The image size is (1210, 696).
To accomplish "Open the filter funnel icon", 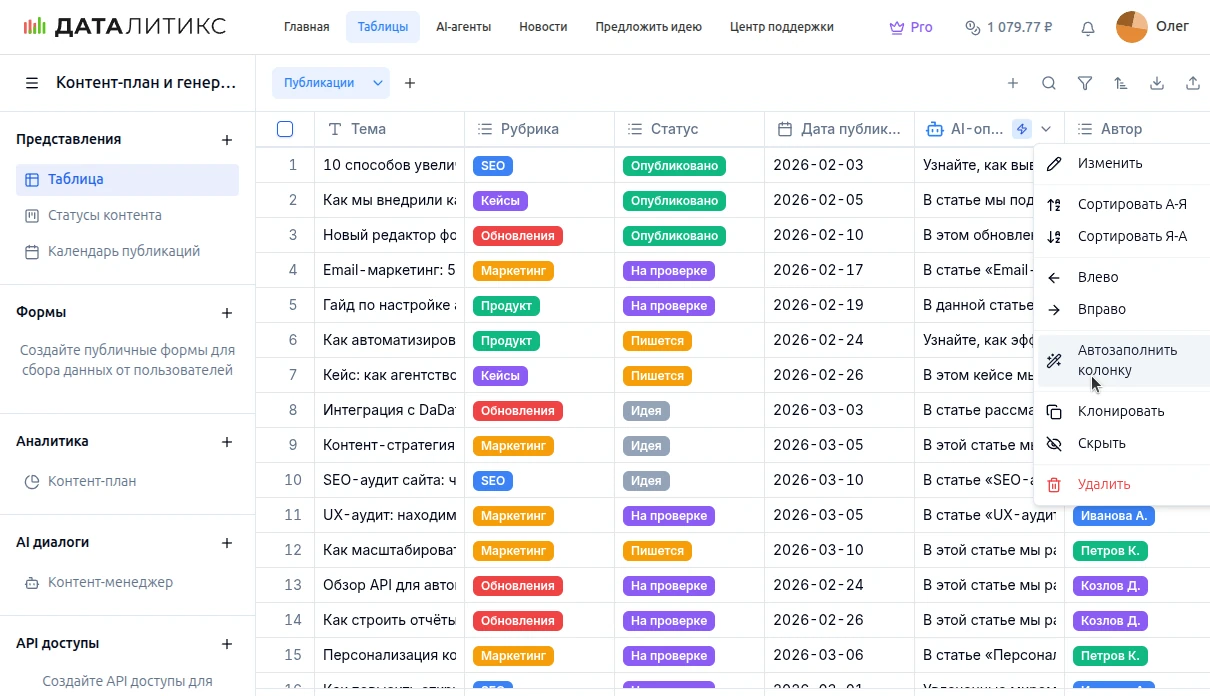I will [x=1084, y=83].
